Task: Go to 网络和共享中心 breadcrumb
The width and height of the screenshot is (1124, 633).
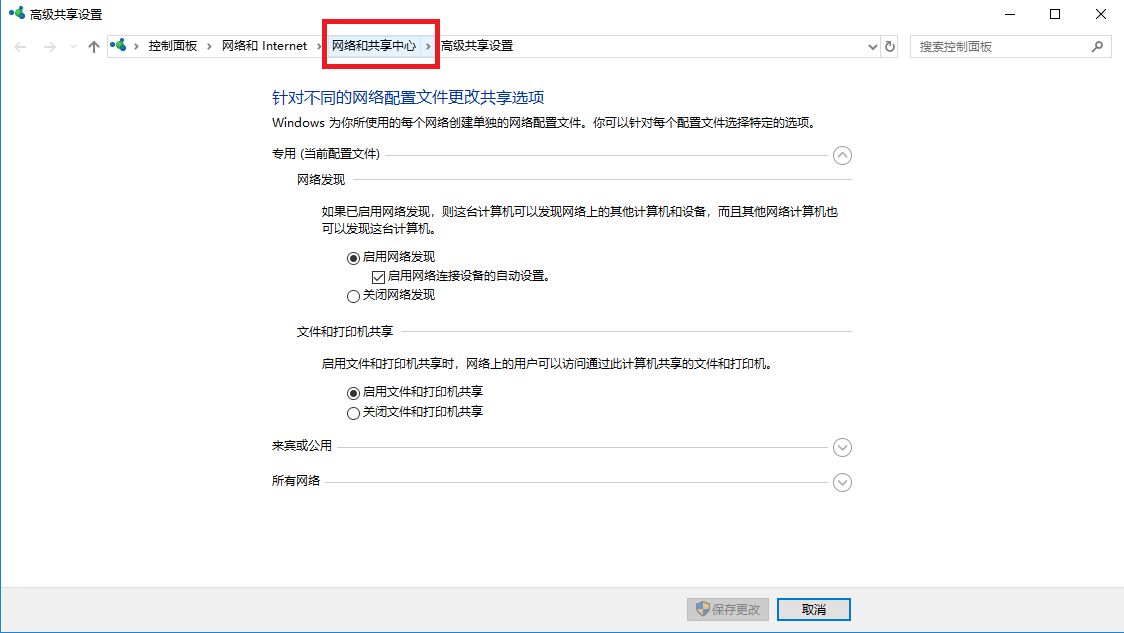Action: click(373, 46)
